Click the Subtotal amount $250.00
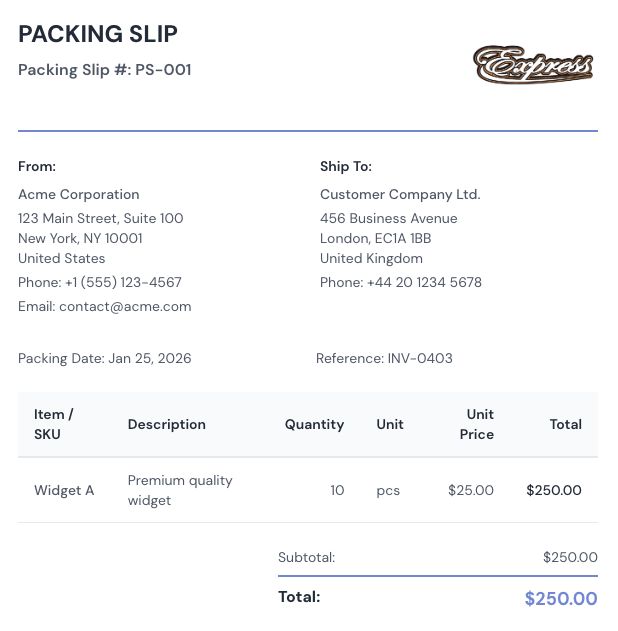The image size is (618, 631). [570, 558]
